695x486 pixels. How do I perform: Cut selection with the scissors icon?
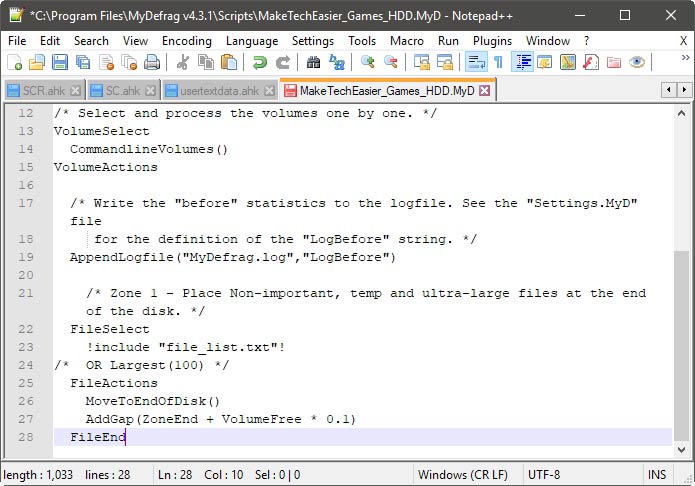[183, 63]
